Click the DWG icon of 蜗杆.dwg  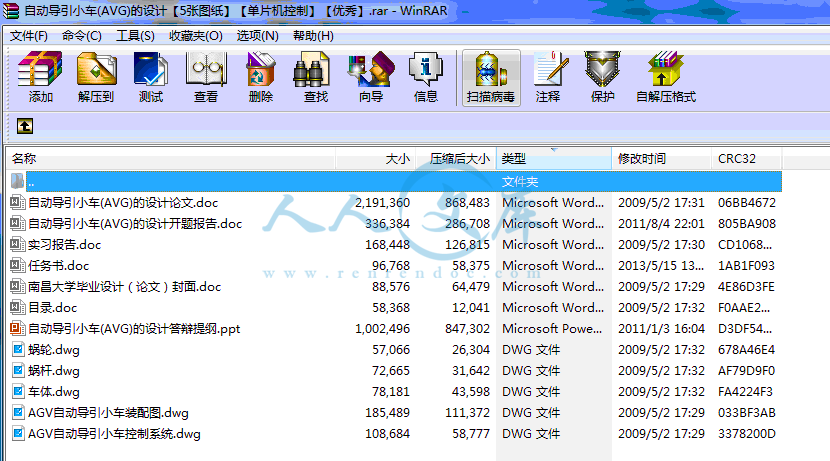18,370
